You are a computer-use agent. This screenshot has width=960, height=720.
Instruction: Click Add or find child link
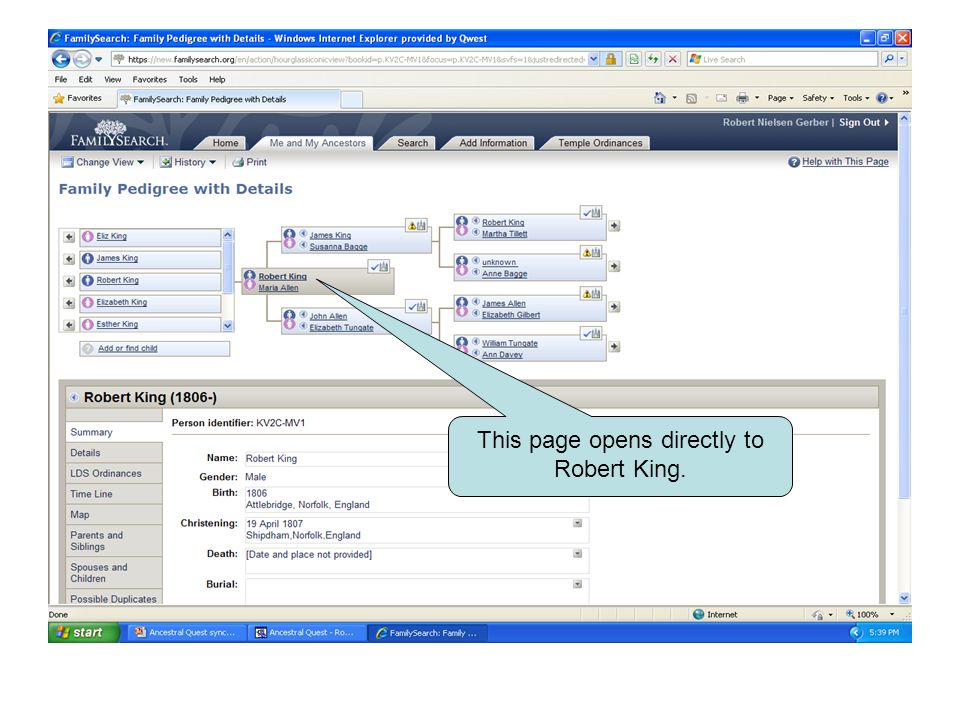tap(128, 348)
